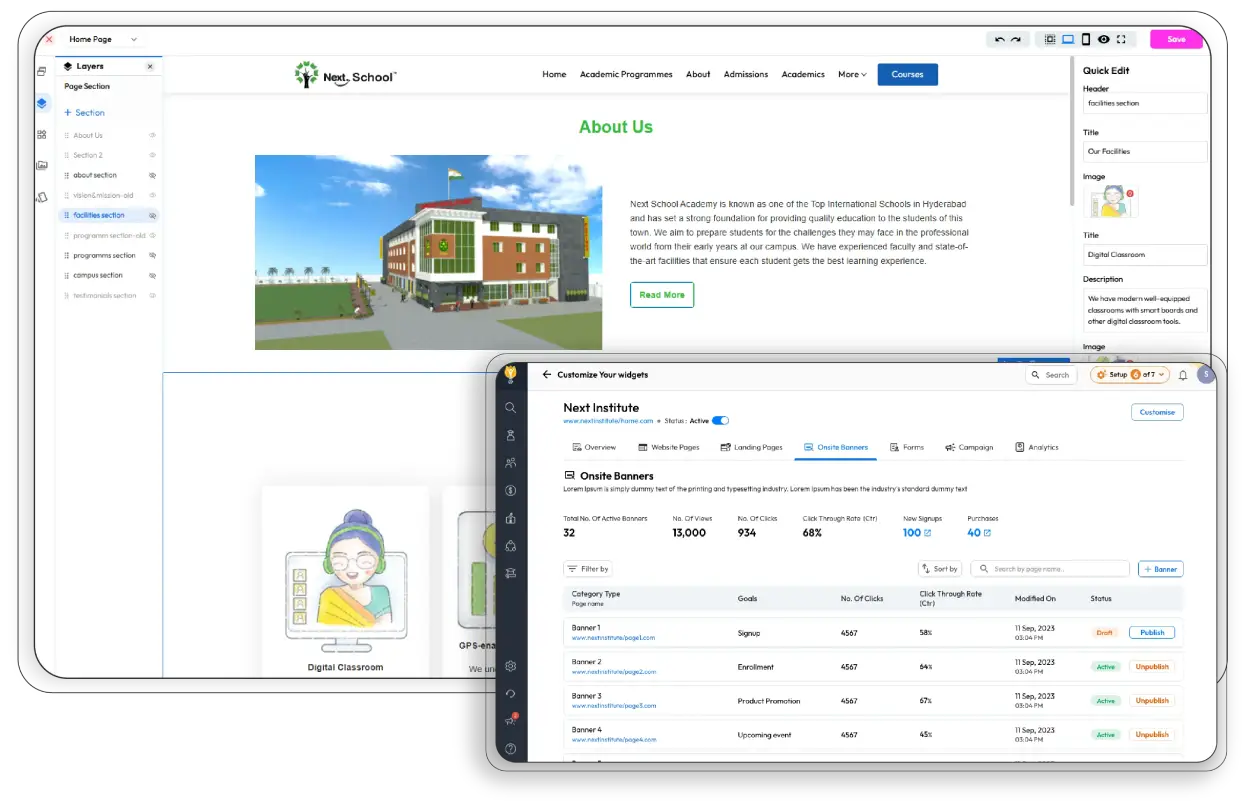Select the programm section-old layer
This screenshot has width=1250, height=809.
[x=109, y=235]
